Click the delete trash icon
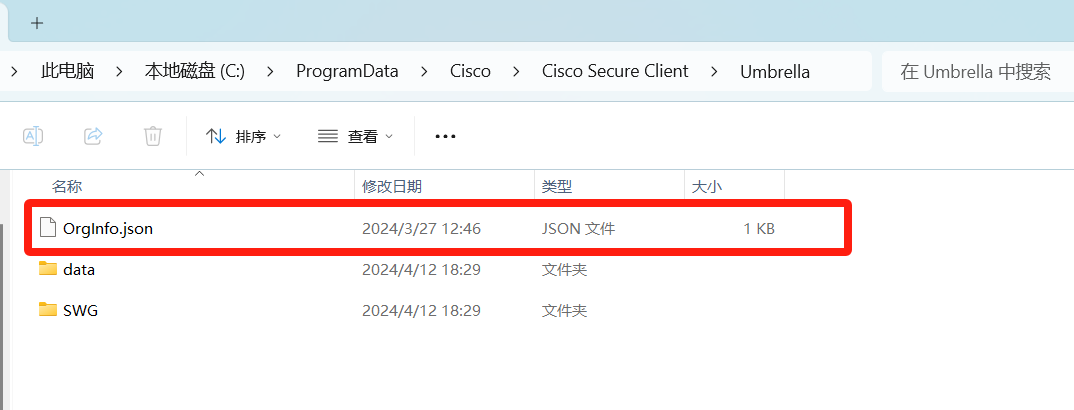Viewport: 1074px width, 410px height. click(x=152, y=136)
